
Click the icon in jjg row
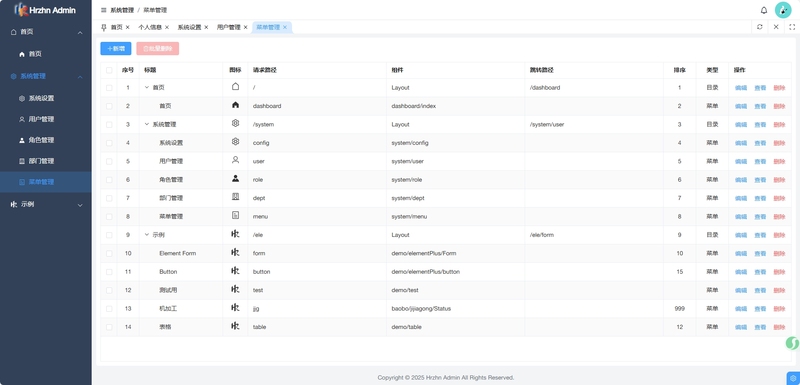pyautogui.click(x=235, y=307)
